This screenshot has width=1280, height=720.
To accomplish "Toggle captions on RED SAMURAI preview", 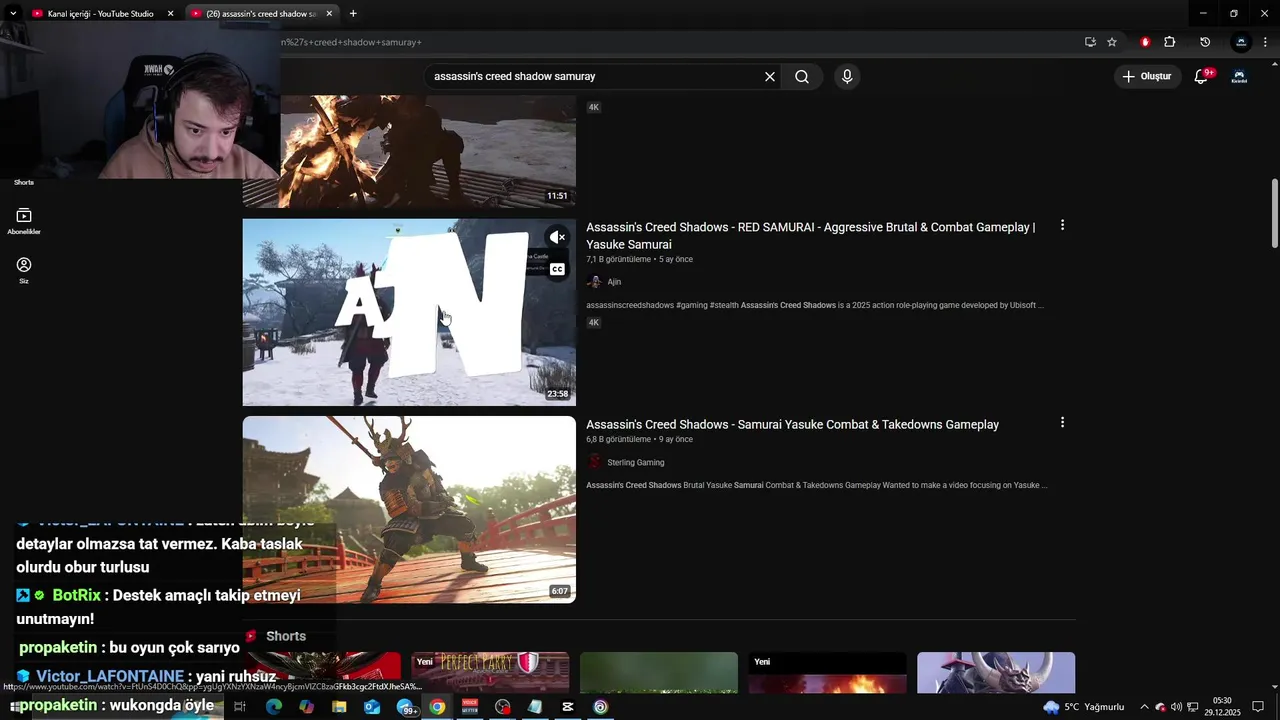I will [x=558, y=269].
